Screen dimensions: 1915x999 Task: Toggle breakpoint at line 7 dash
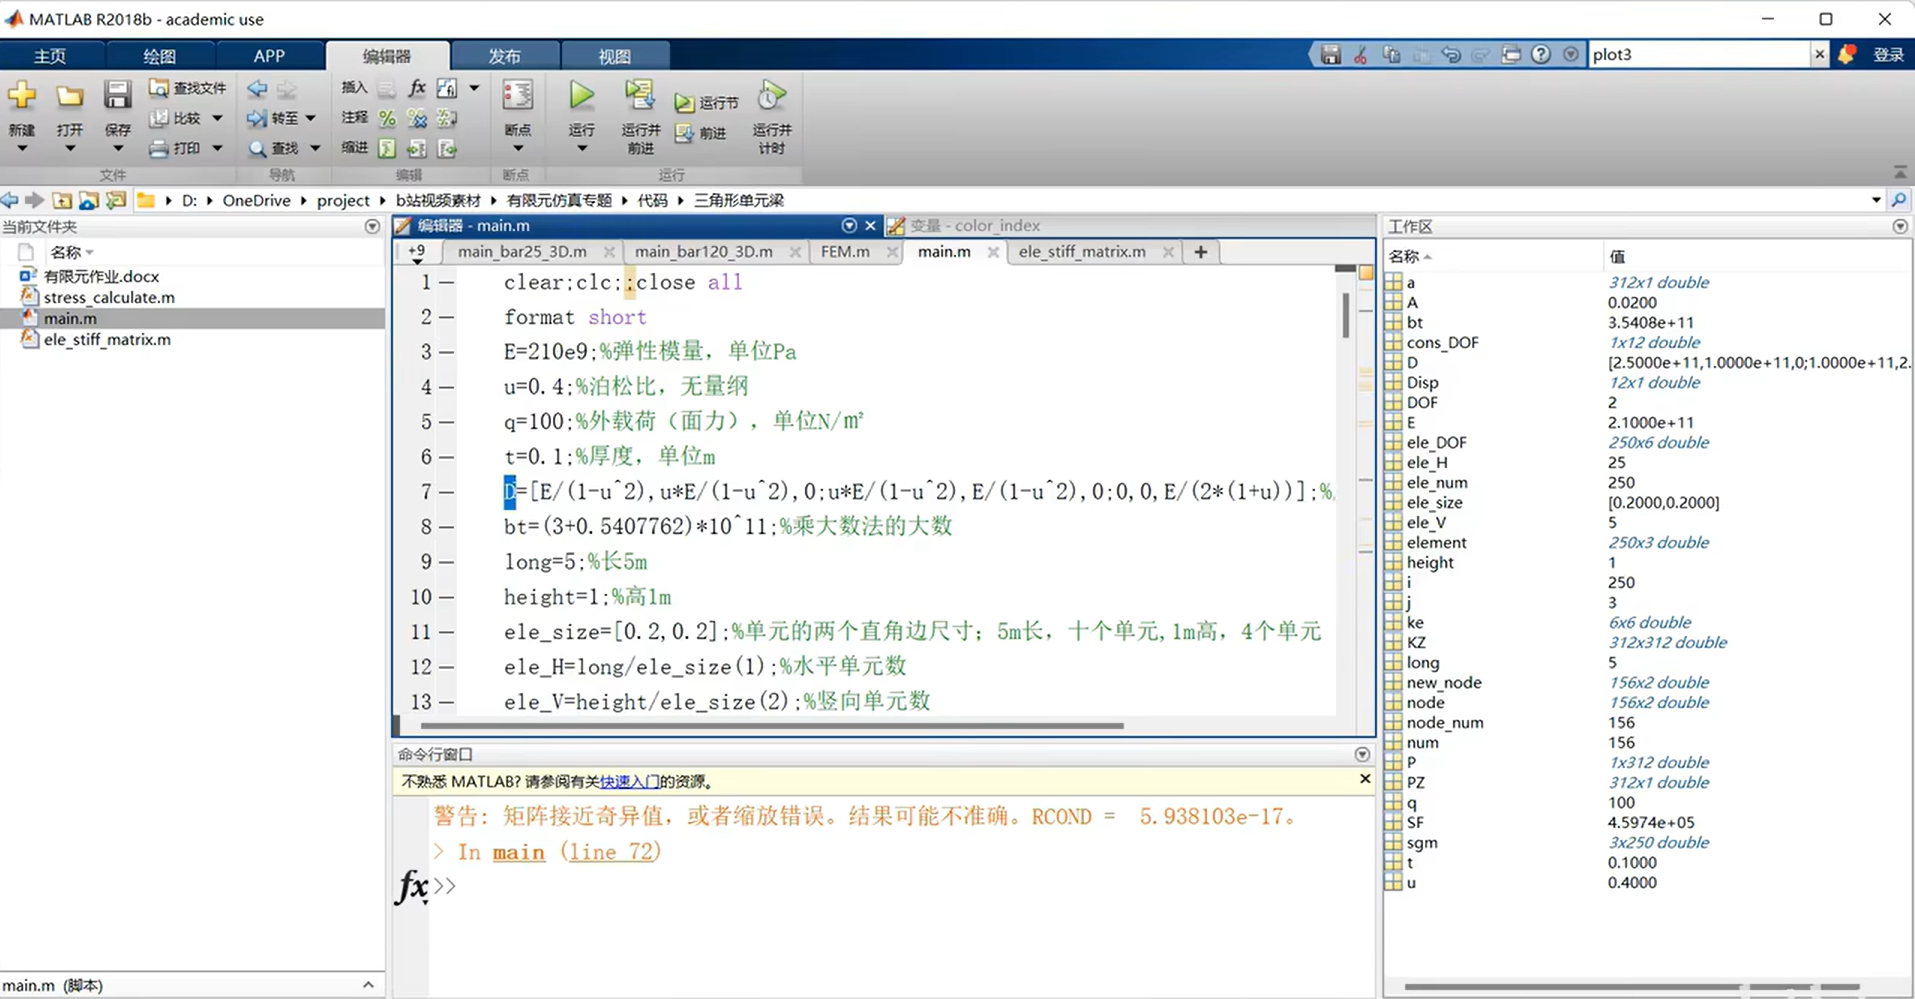click(x=446, y=492)
